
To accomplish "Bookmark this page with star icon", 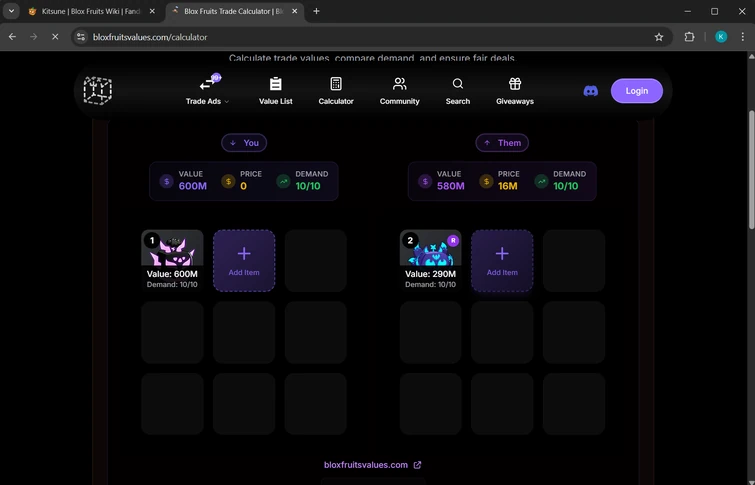I will (659, 37).
